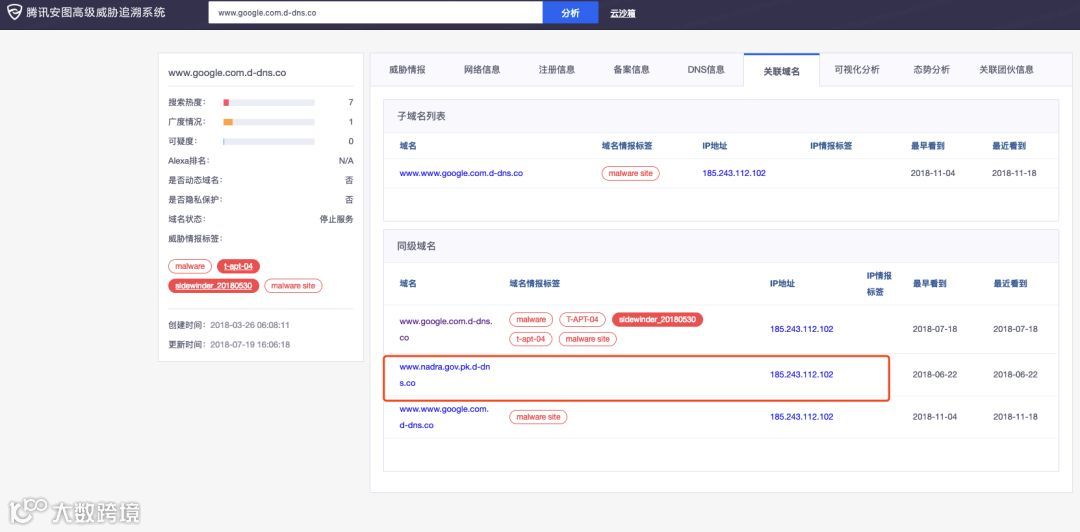Viewport: 1080px width, 532px height.
Task: Click 域名 column header in 子域名列表
Action: click(408, 146)
